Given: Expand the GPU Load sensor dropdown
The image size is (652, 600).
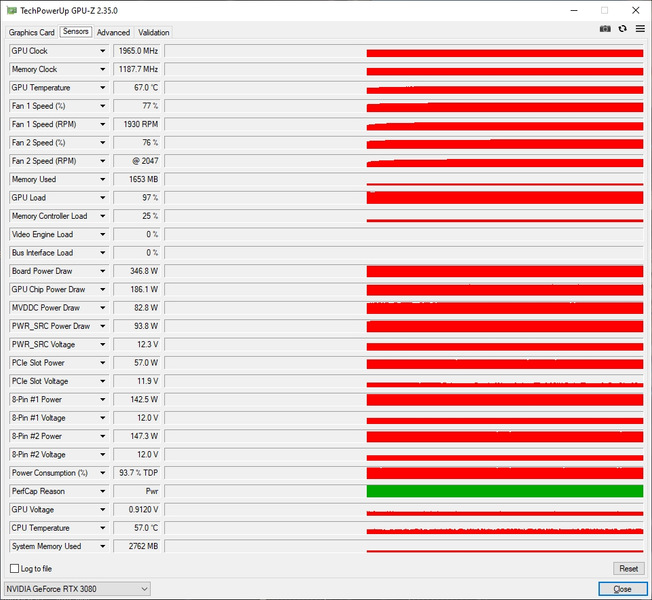Looking at the screenshot, I should point(102,198).
